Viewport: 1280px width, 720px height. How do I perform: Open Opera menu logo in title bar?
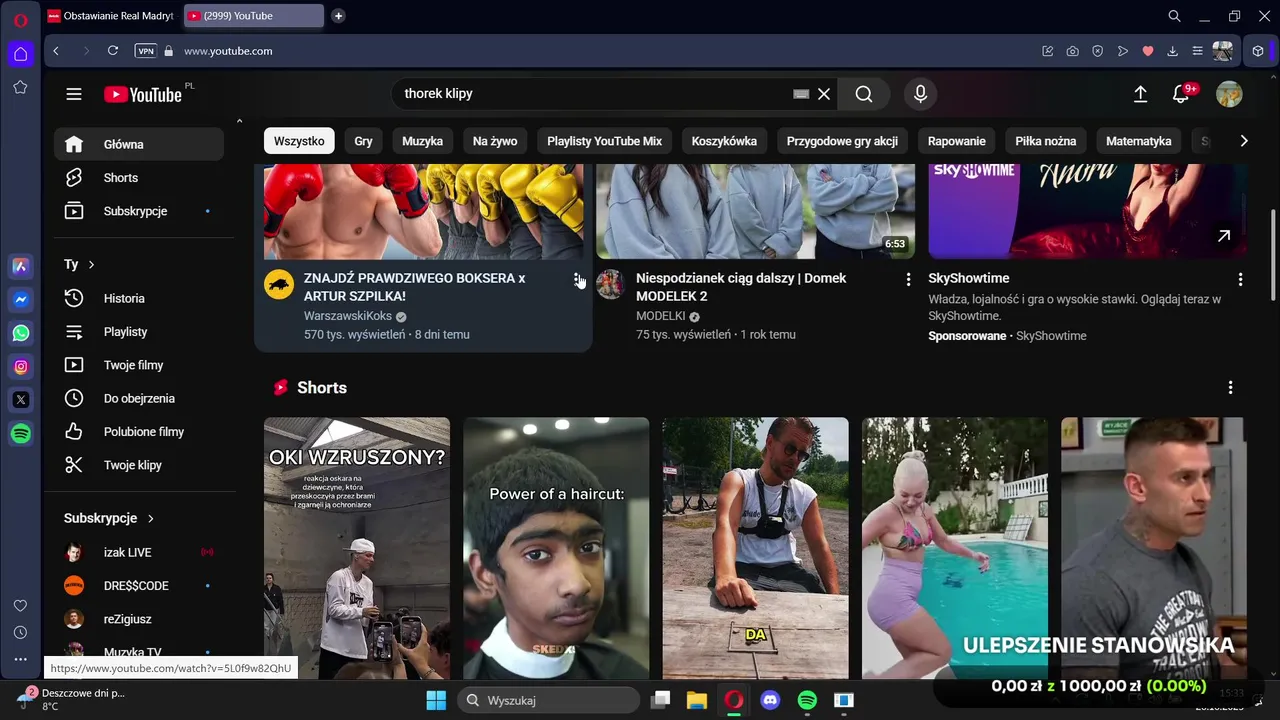point(21,19)
